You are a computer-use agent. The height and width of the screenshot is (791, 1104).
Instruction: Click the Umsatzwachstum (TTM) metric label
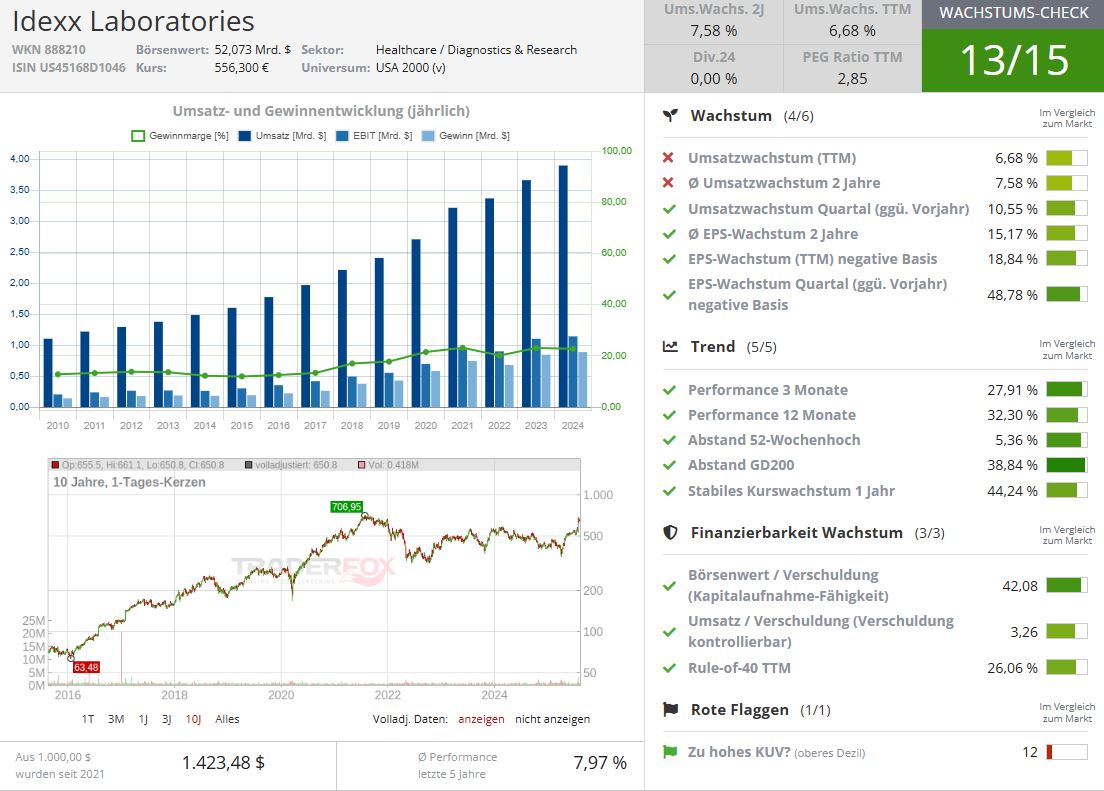[772, 158]
